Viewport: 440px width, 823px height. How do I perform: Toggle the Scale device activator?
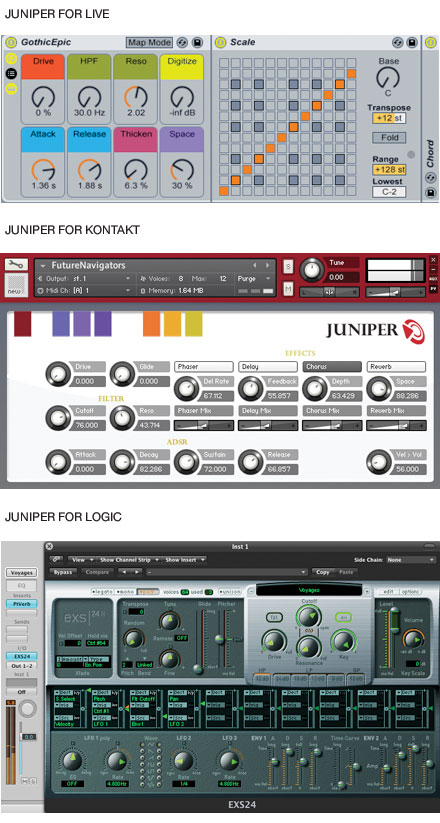tap(221, 42)
